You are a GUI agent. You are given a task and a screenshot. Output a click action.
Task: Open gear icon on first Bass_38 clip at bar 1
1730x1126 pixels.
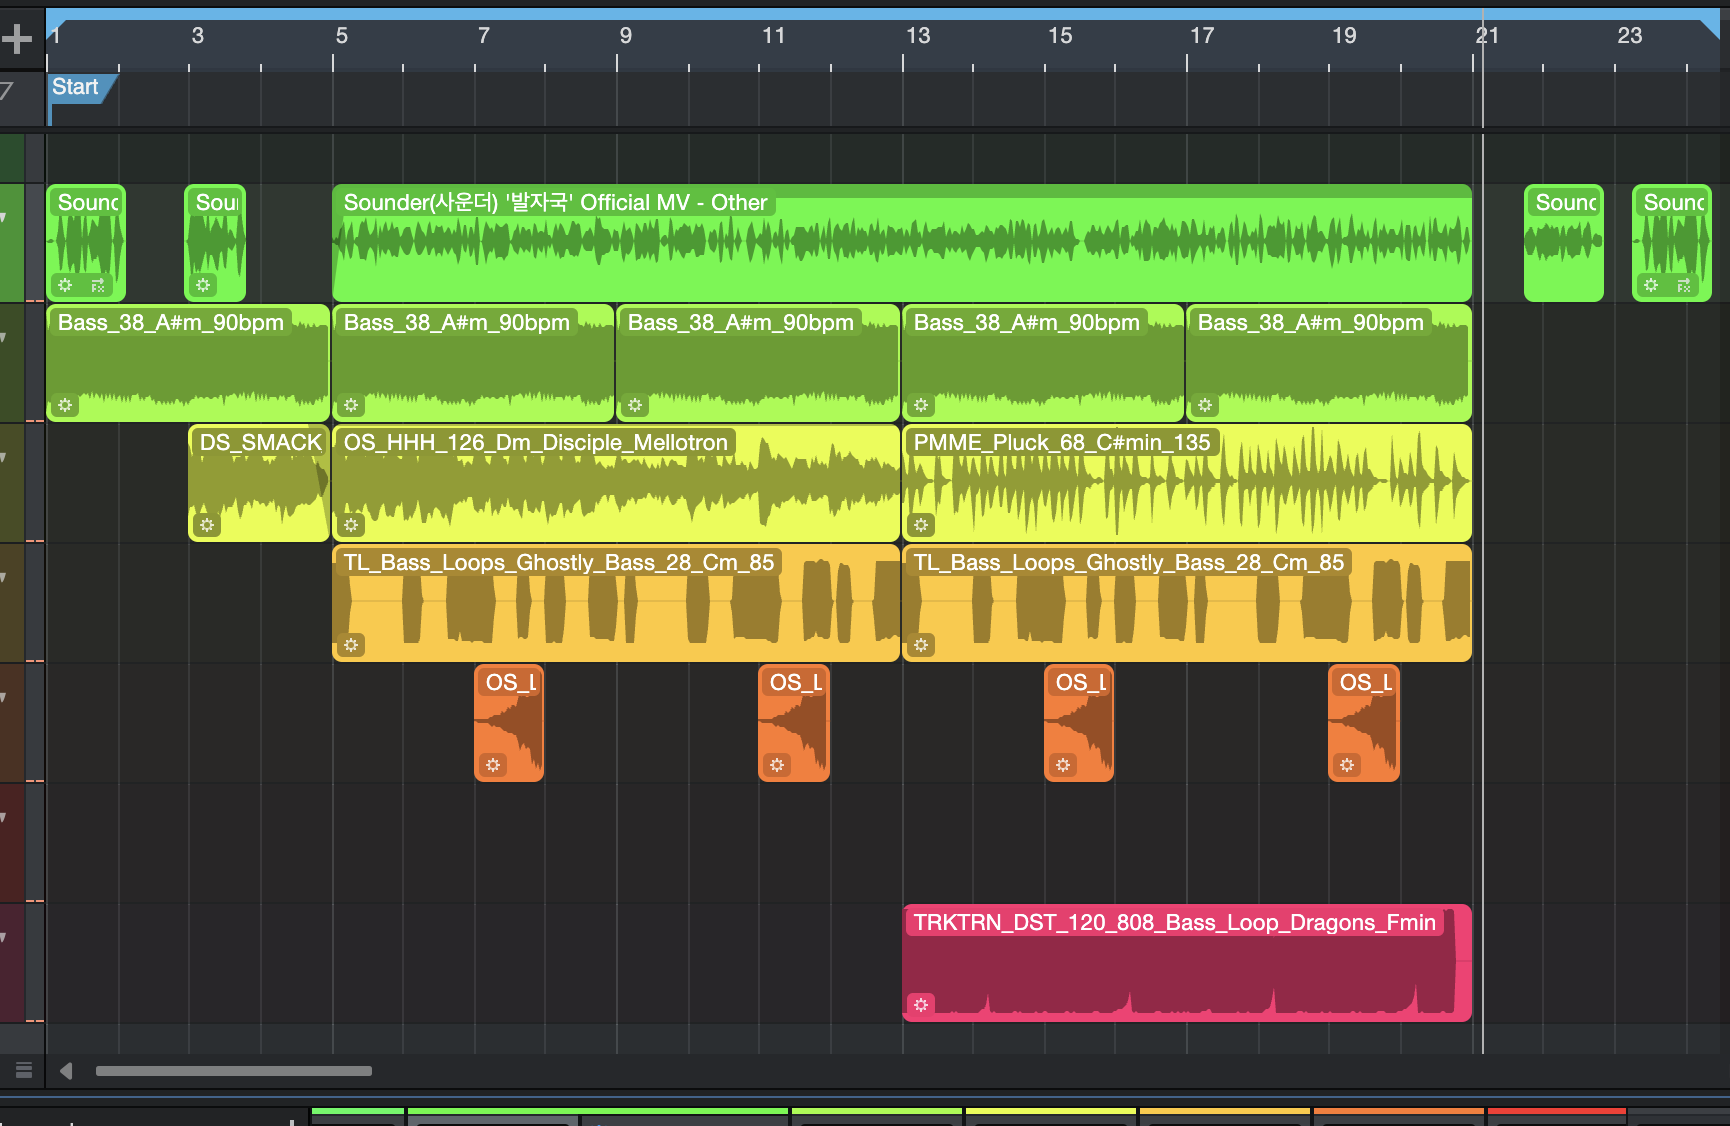65,405
